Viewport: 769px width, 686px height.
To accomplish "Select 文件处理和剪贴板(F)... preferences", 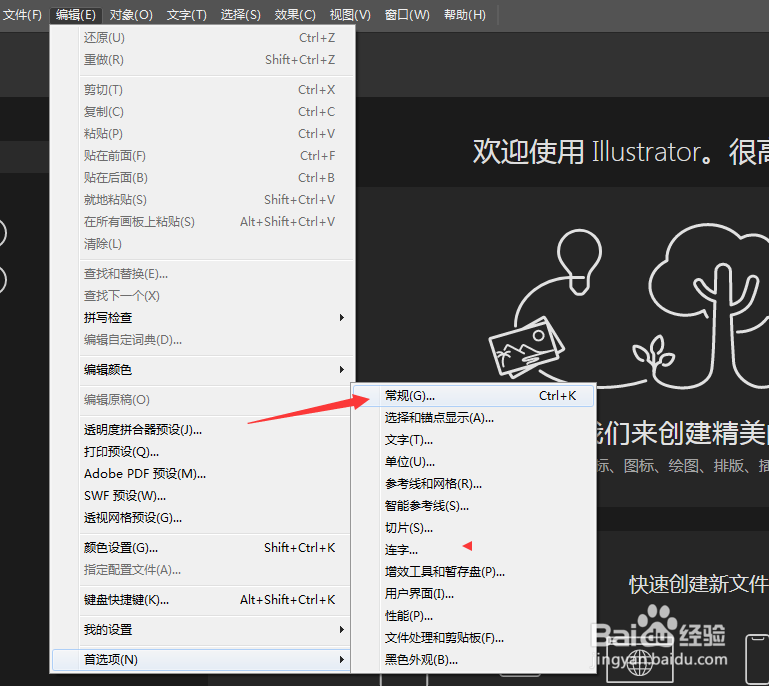I will click(x=474, y=638).
